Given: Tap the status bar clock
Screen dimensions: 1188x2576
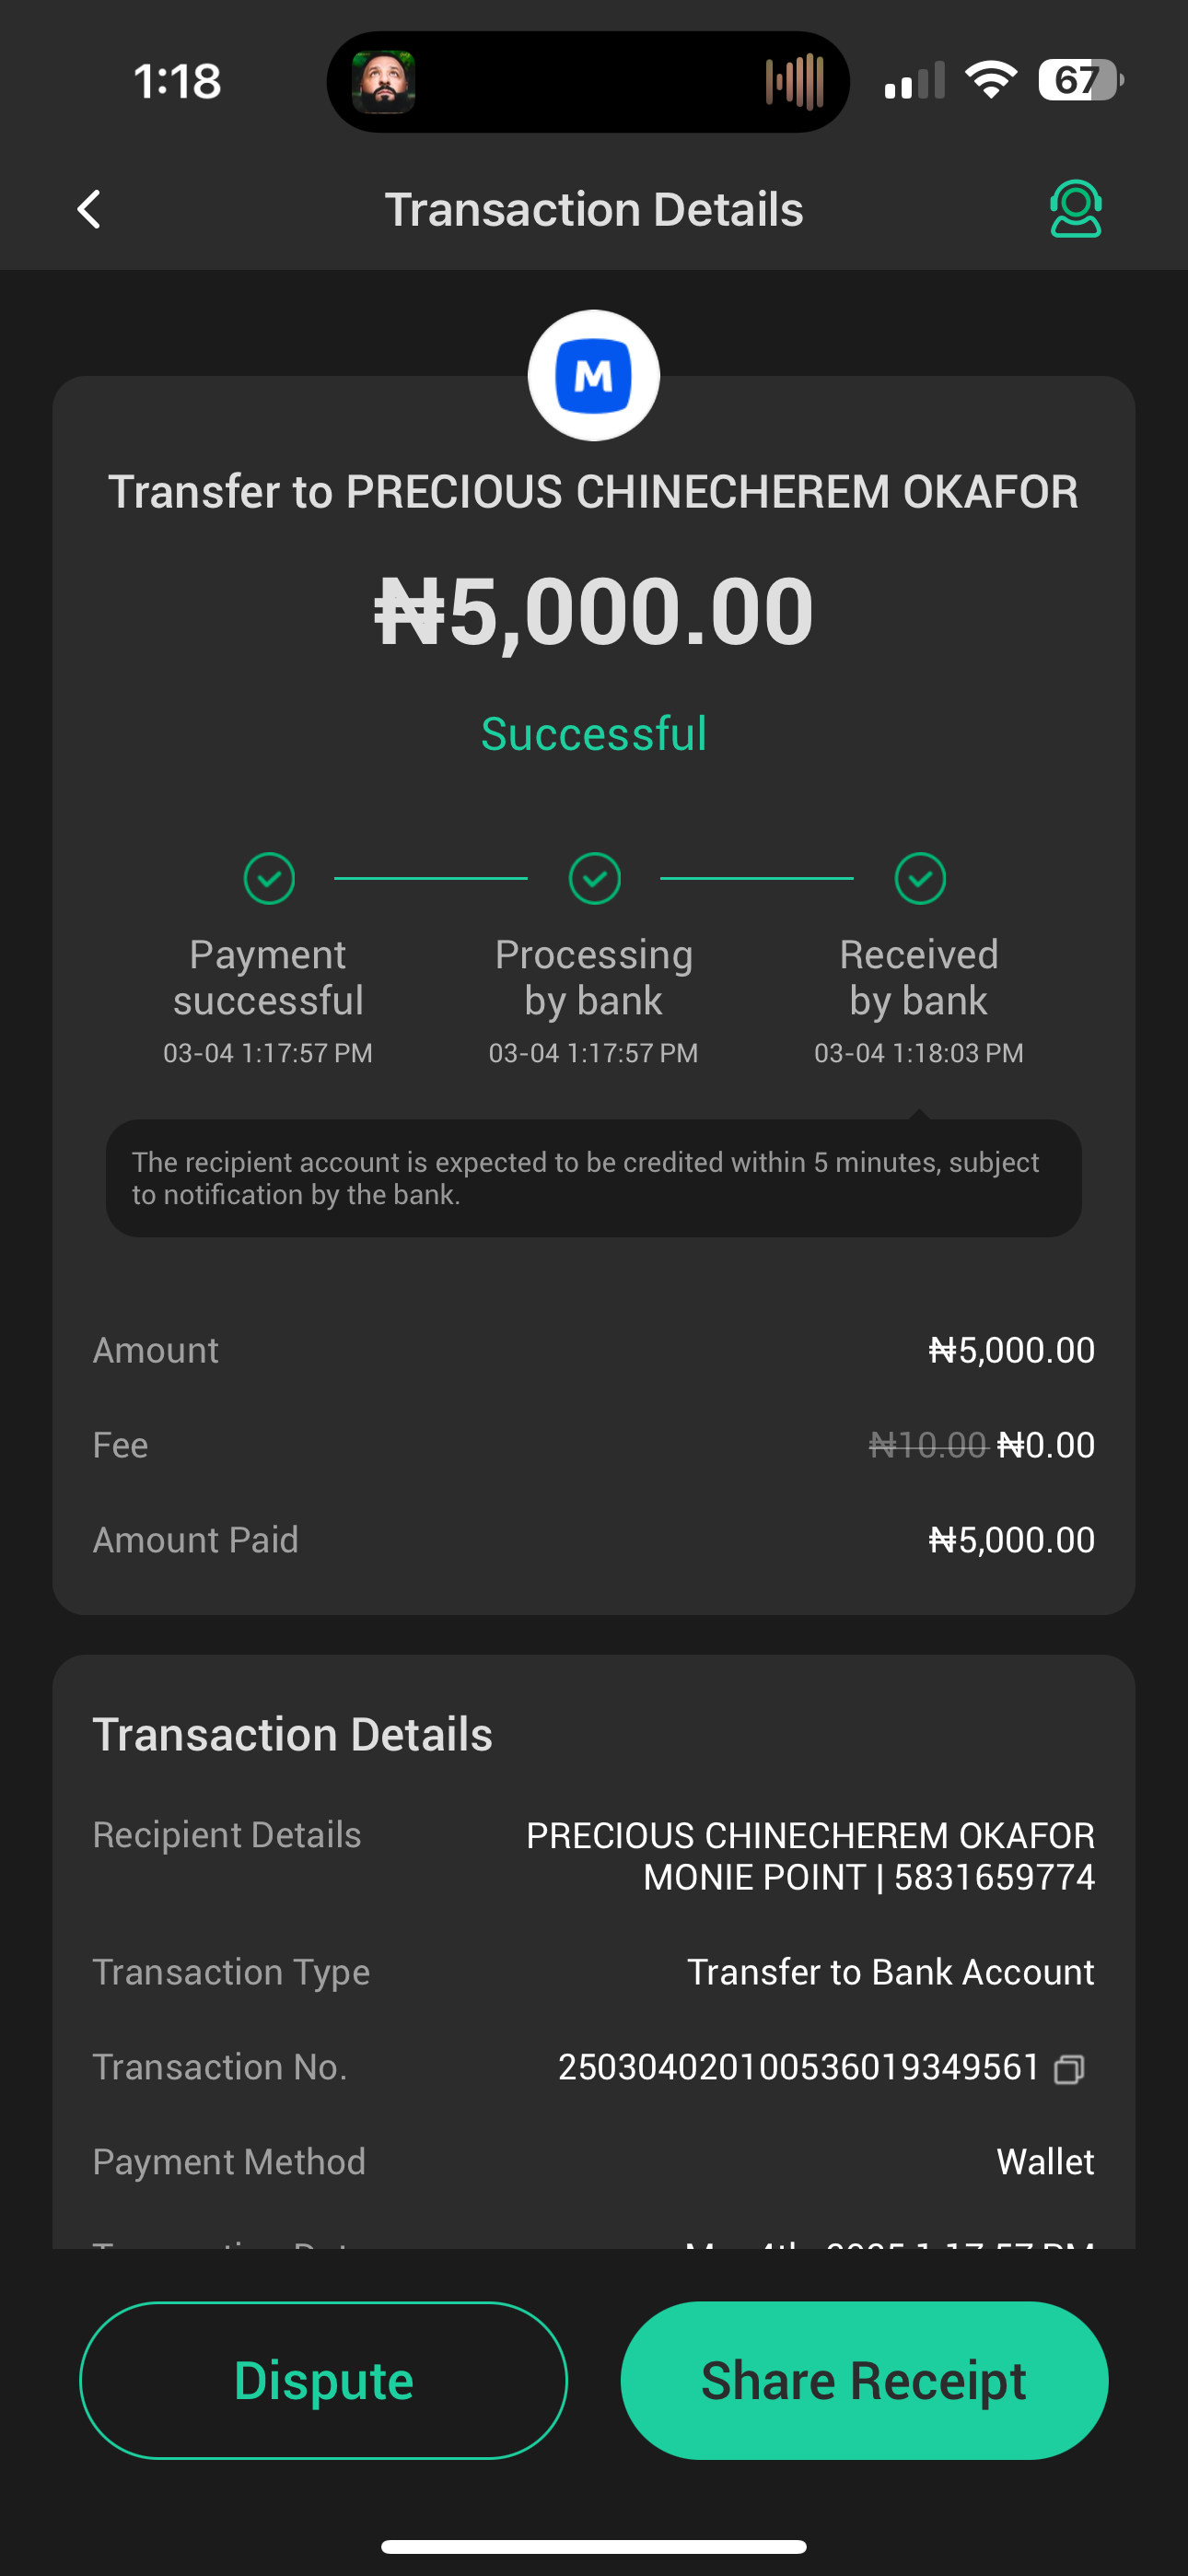Looking at the screenshot, I should click(x=177, y=81).
